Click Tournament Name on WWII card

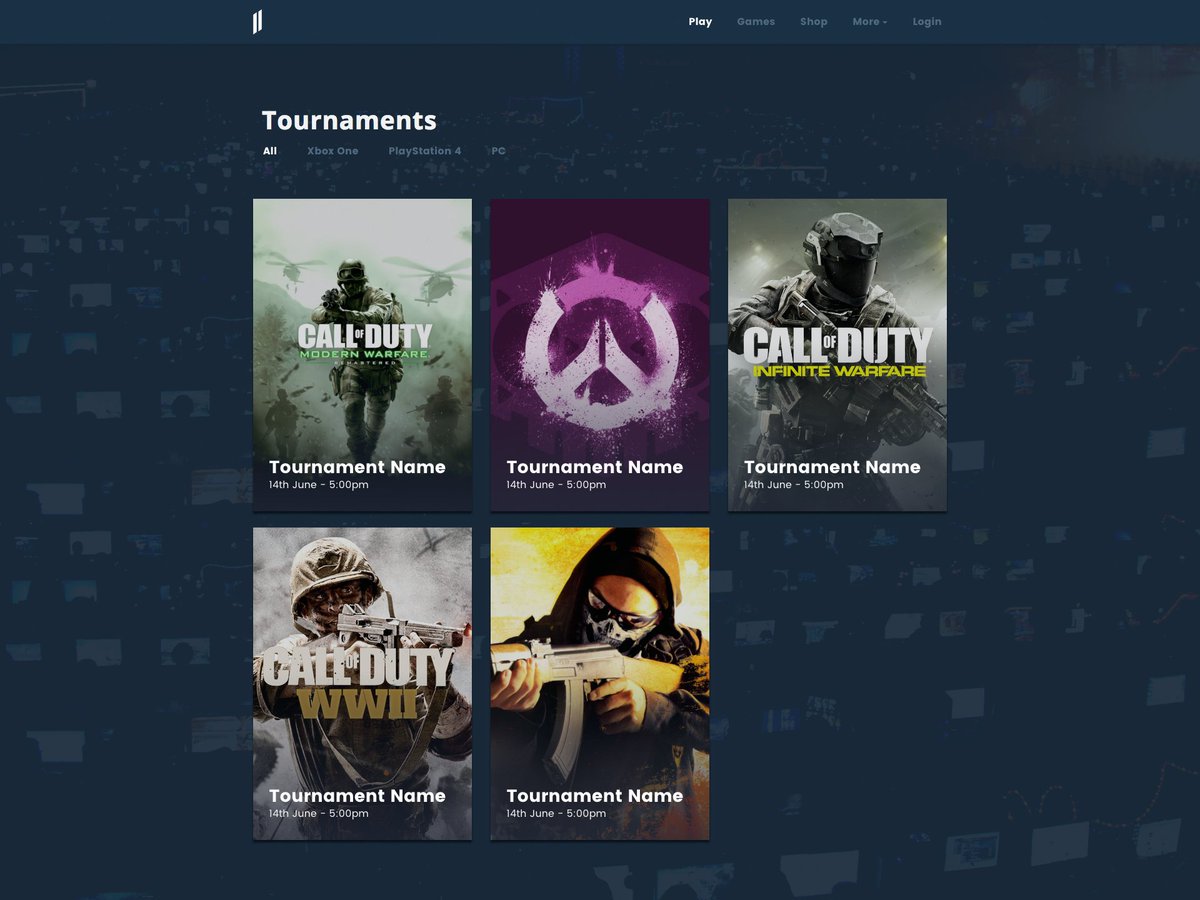tap(357, 796)
